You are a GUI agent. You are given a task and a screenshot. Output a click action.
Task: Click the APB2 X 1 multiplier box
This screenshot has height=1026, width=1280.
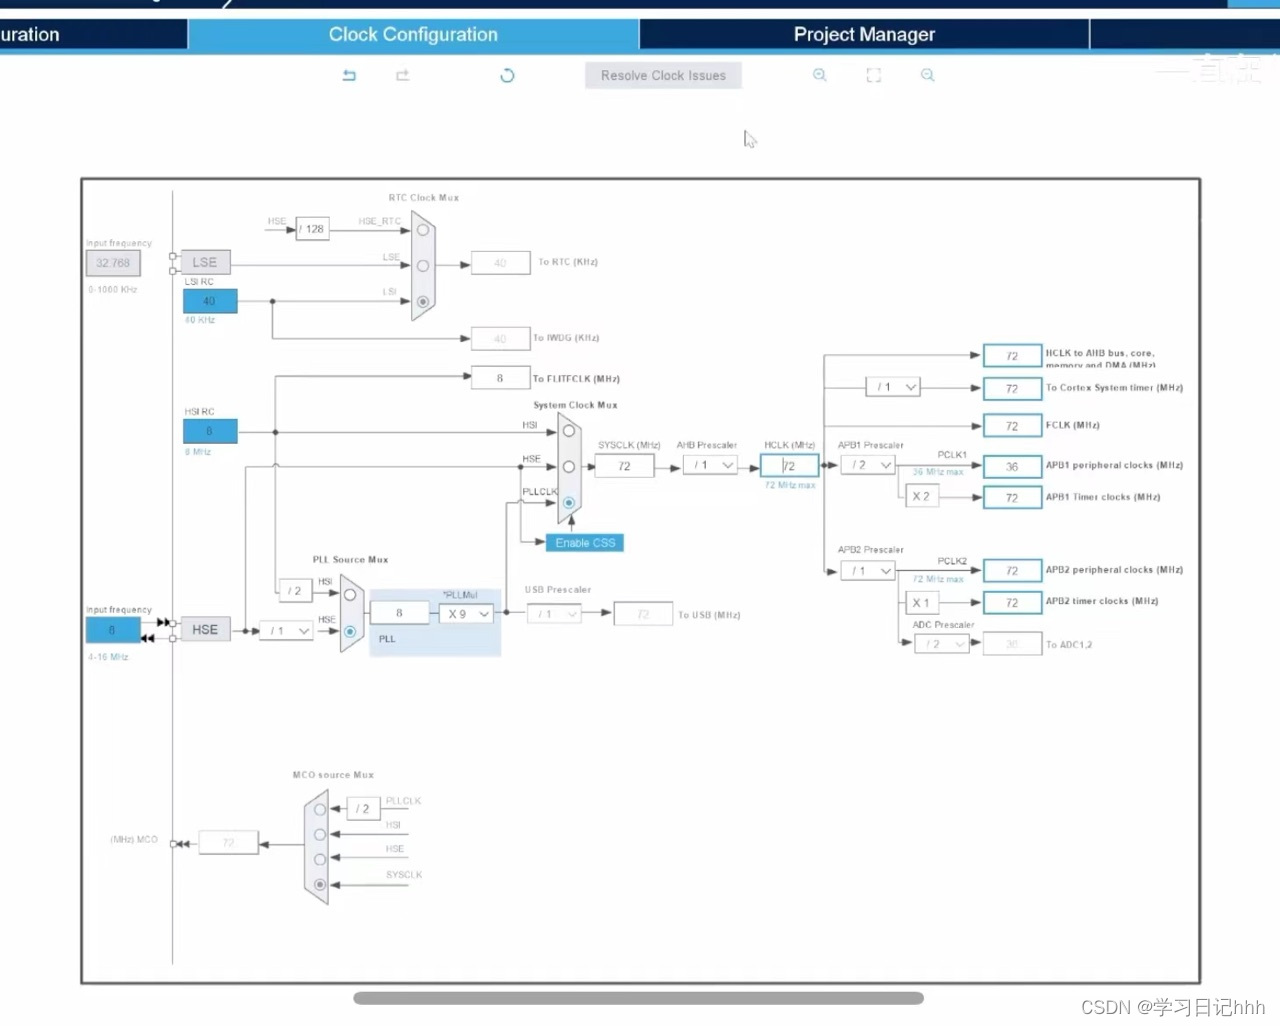point(922,603)
